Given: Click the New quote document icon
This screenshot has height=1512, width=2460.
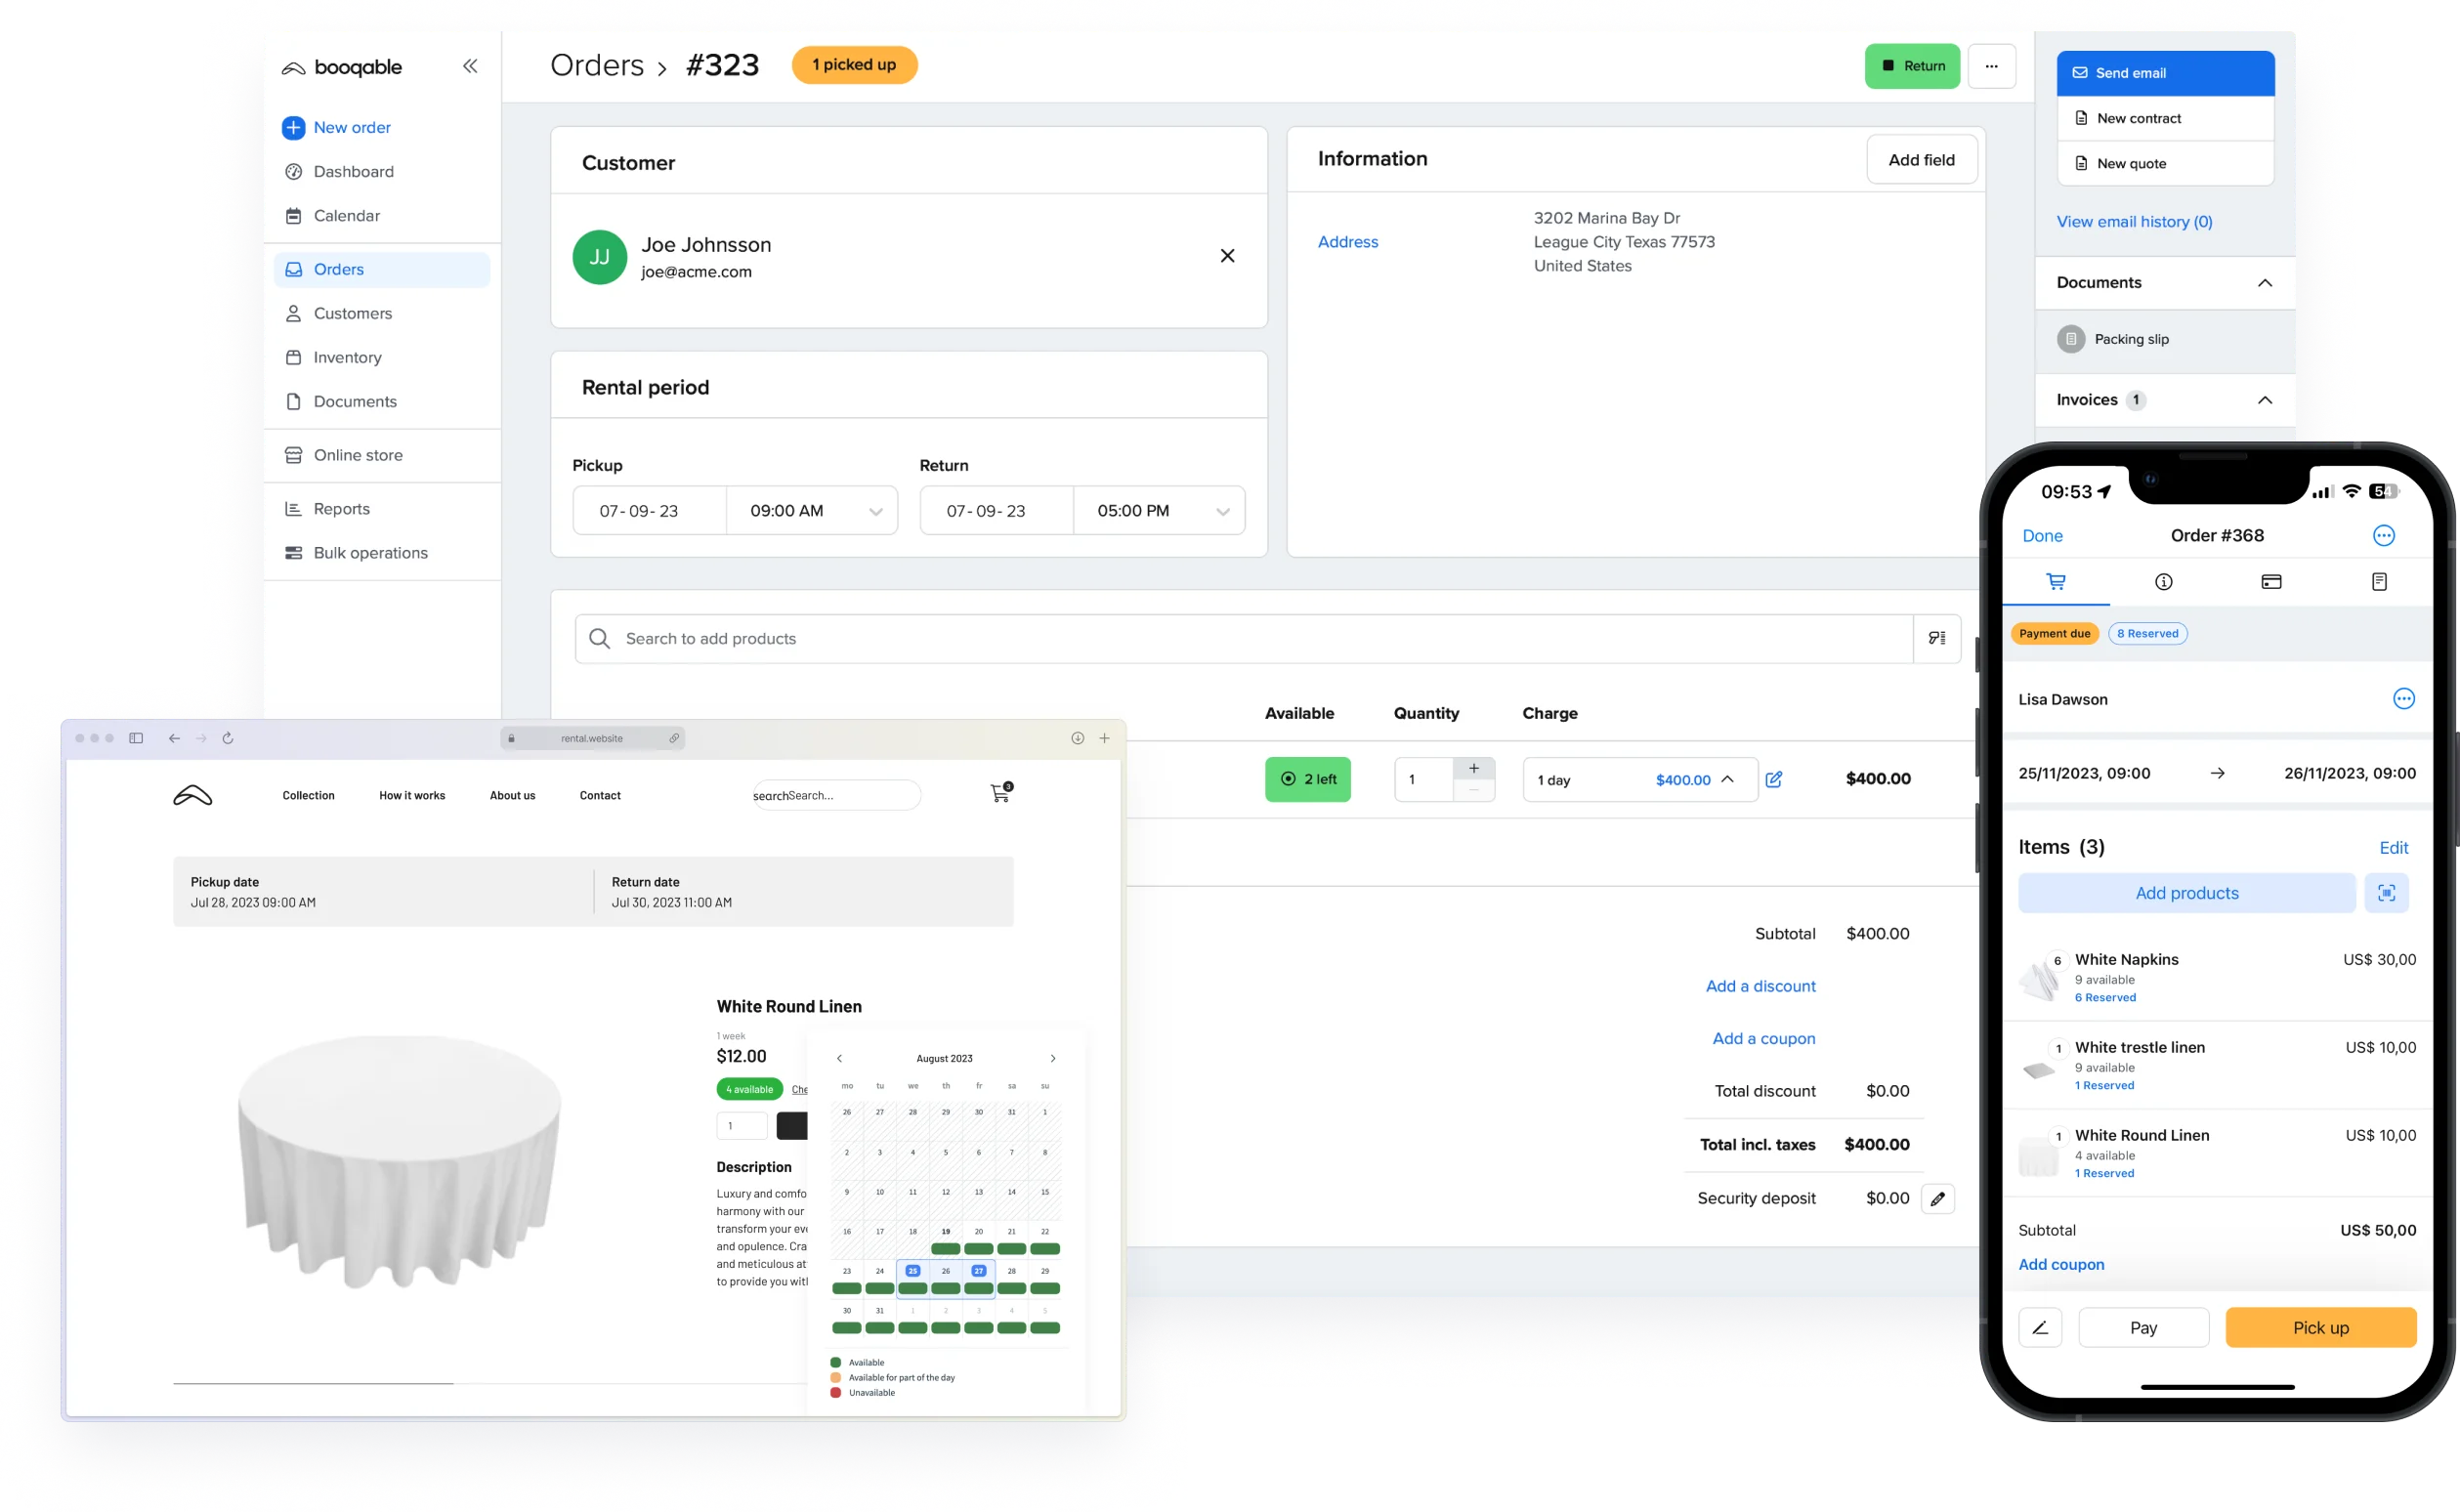Looking at the screenshot, I should [2082, 163].
